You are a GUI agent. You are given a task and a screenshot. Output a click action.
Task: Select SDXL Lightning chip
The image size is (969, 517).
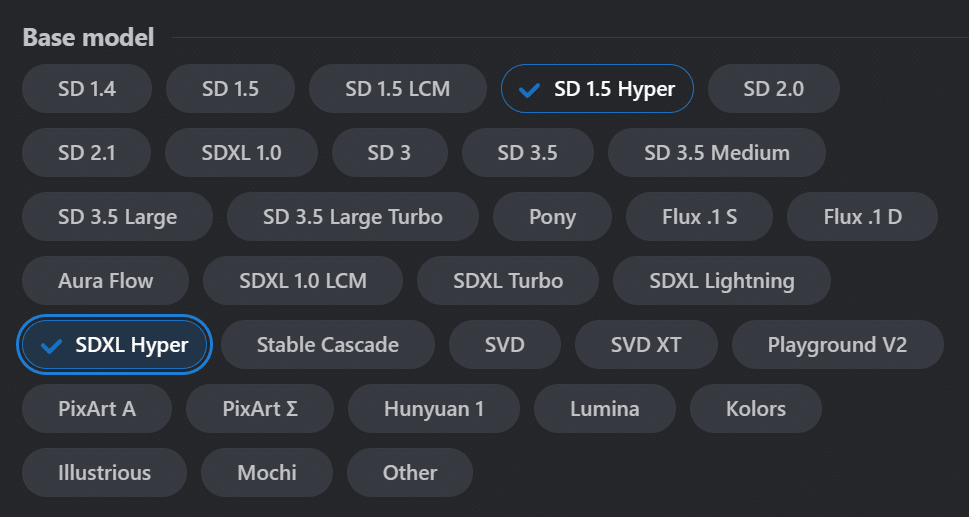(x=722, y=280)
